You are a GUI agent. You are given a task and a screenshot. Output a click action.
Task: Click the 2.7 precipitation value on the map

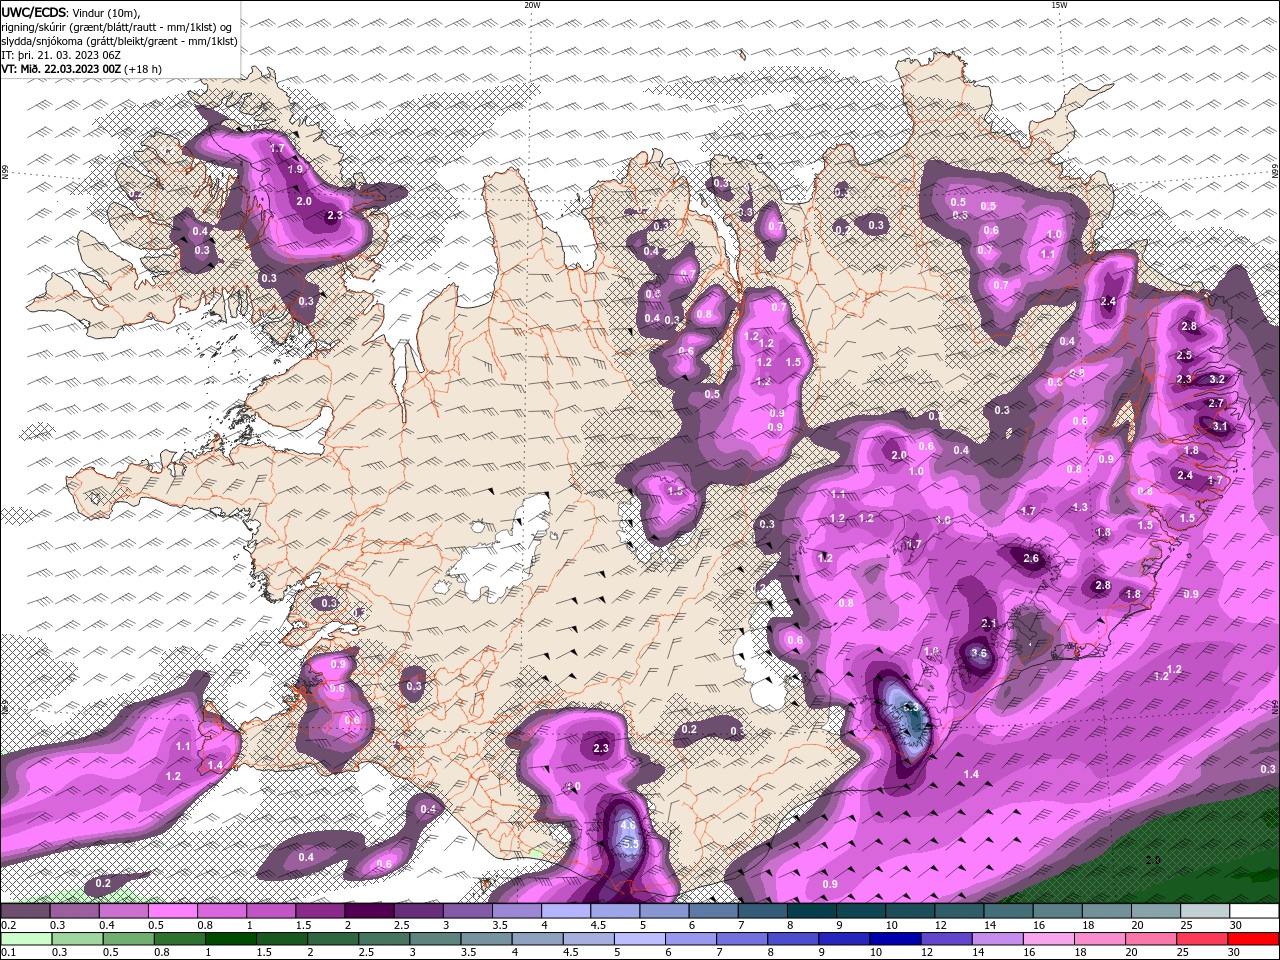(x=1216, y=403)
